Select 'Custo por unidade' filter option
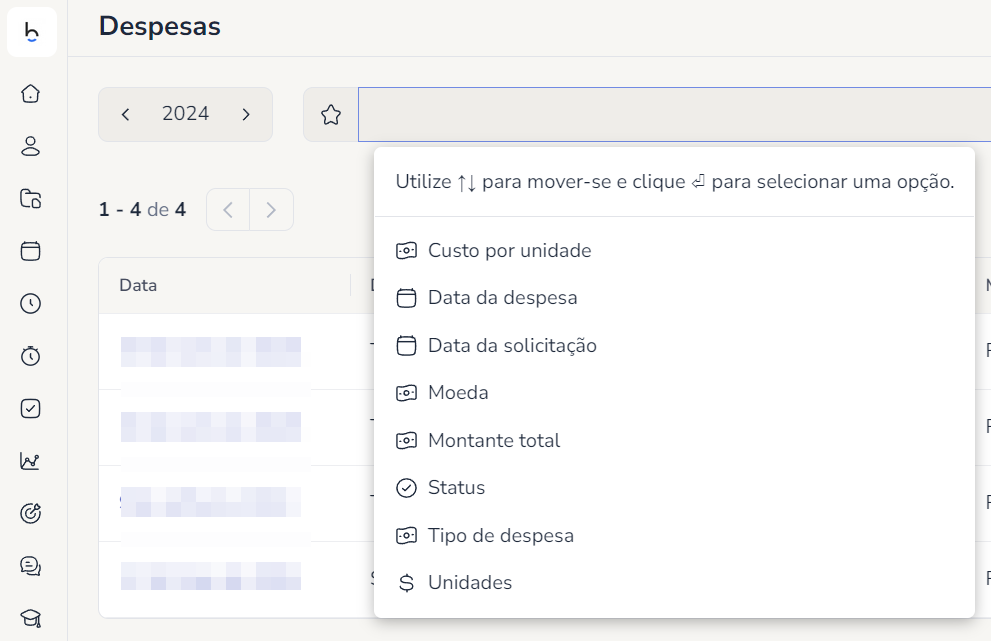The height and width of the screenshot is (641, 991). tap(509, 251)
